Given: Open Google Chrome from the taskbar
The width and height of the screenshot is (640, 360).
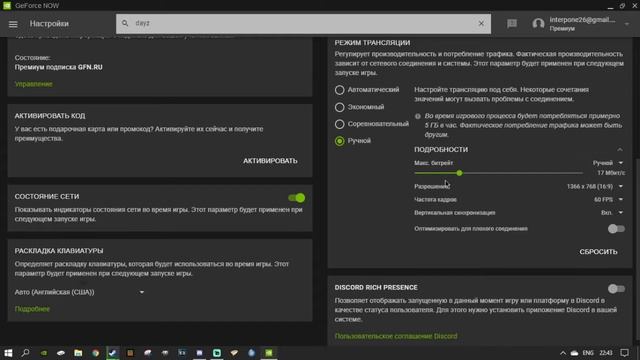Looking at the screenshot, I should click(96, 353).
